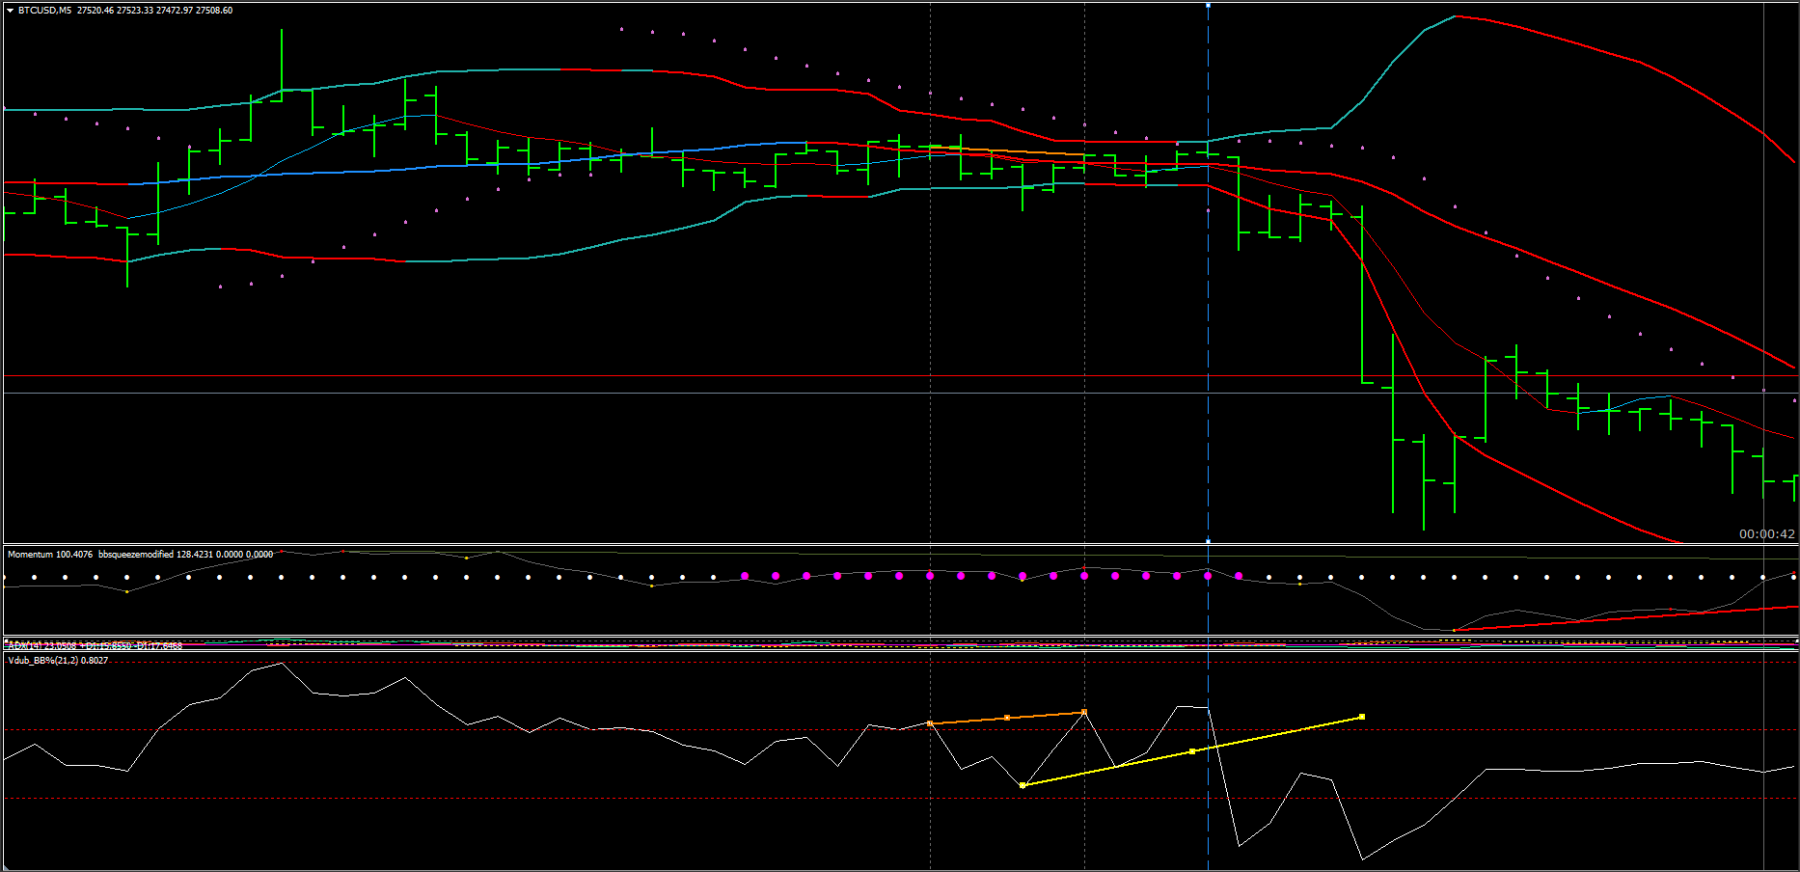
Task: Click the divider between ADX and Vdub_BB% panels
Action: [900, 653]
